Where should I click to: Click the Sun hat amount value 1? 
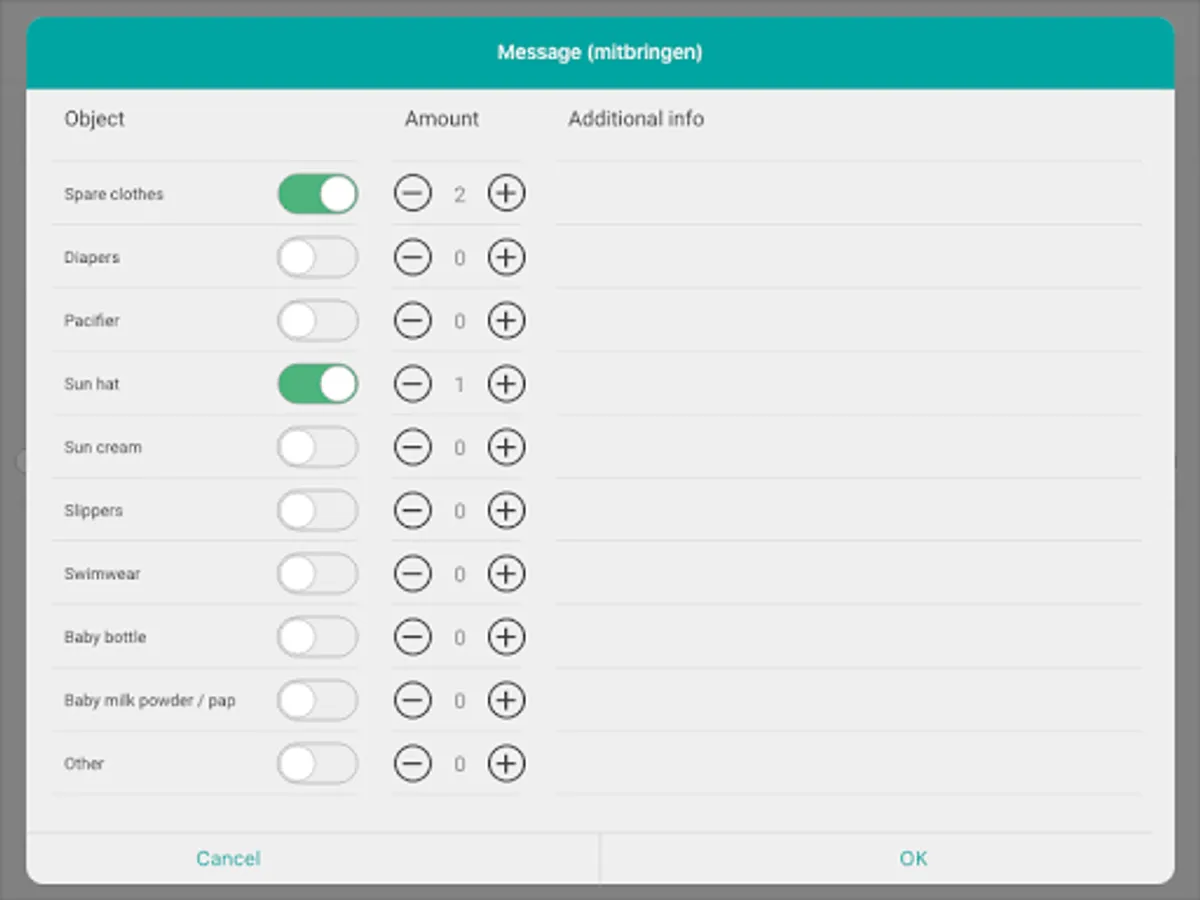[459, 385]
